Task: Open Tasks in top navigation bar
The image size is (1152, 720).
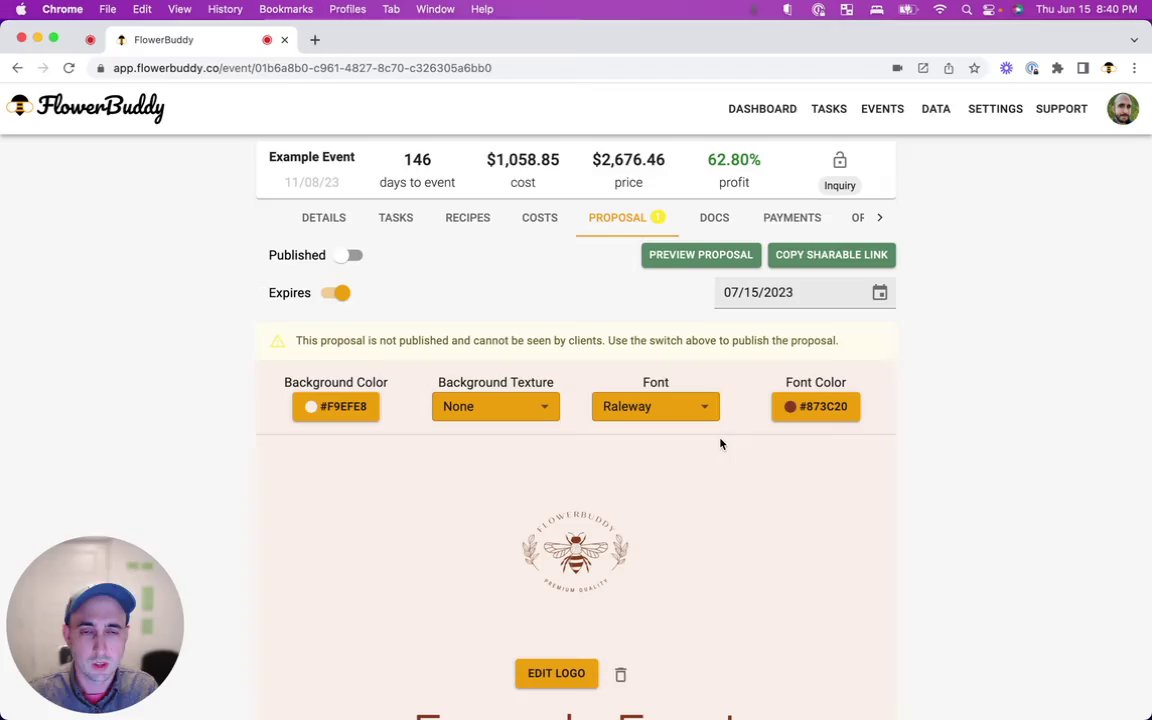Action: coord(829,109)
